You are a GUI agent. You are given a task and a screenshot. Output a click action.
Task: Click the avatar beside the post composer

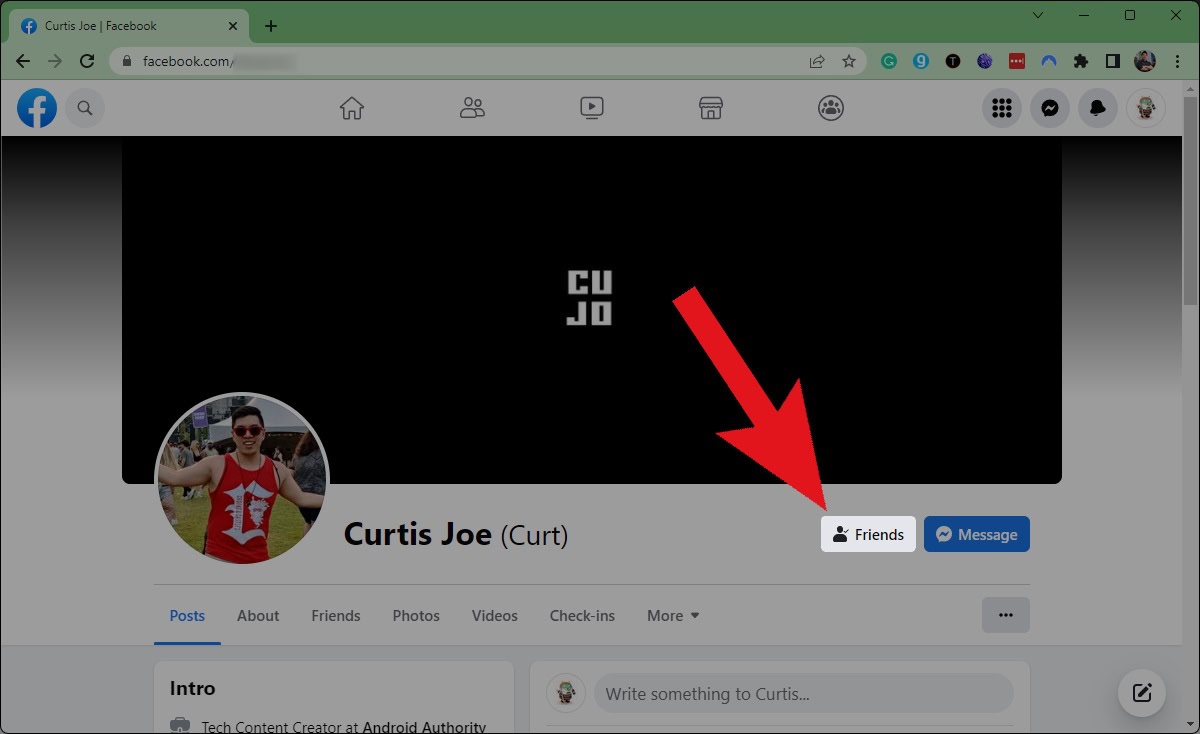566,693
